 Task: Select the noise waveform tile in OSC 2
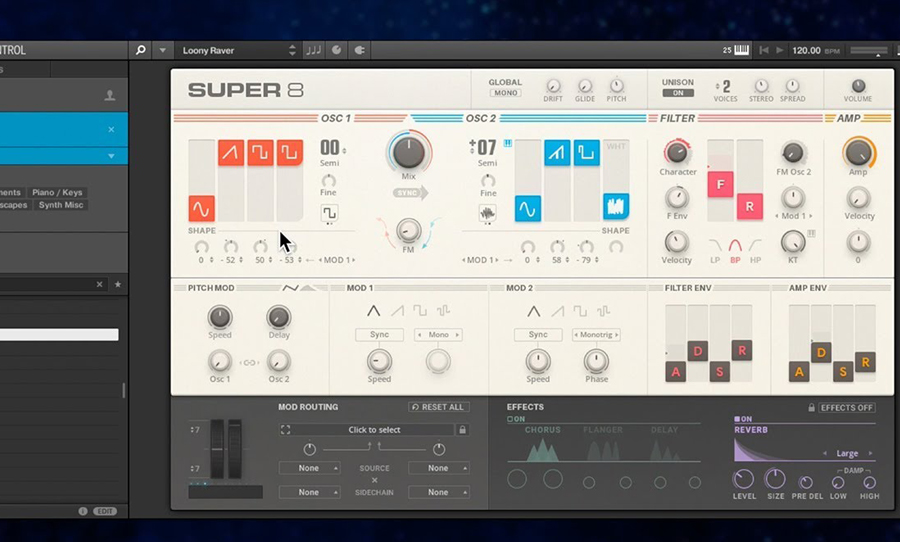click(x=616, y=207)
